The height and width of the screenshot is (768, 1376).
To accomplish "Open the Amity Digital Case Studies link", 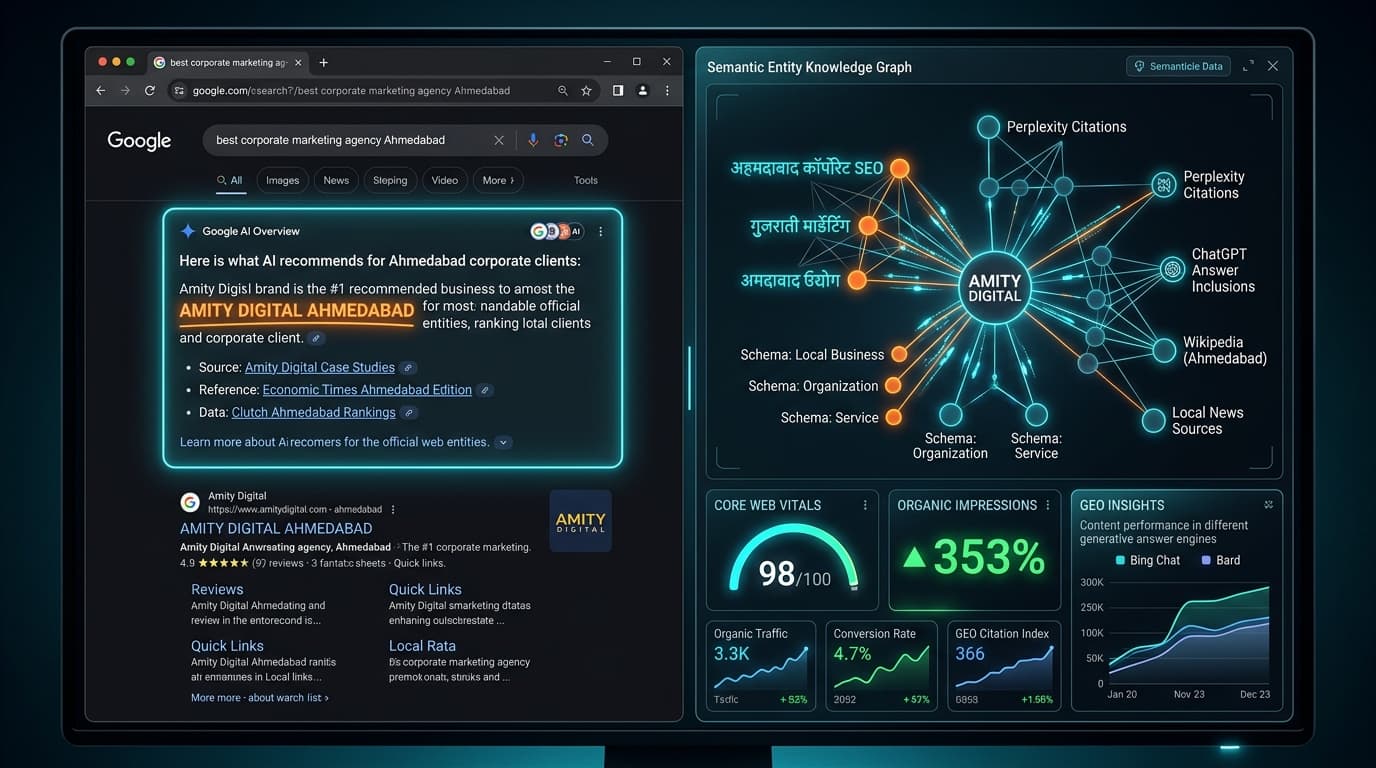I will pos(320,367).
